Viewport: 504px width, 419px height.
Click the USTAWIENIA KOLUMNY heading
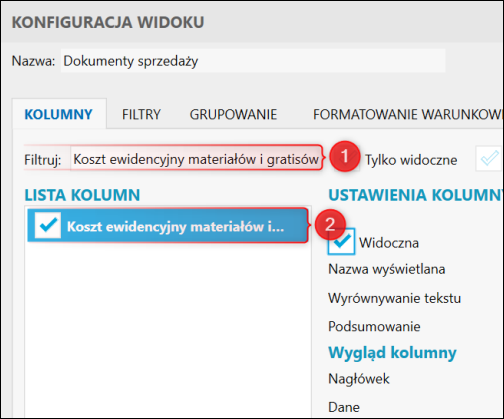point(416,195)
